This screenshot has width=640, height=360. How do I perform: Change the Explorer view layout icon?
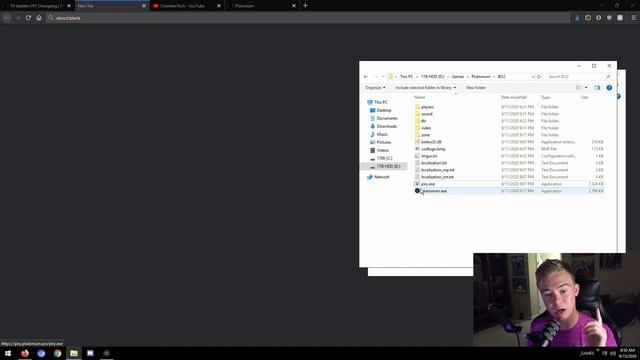(x=579, y=88)
